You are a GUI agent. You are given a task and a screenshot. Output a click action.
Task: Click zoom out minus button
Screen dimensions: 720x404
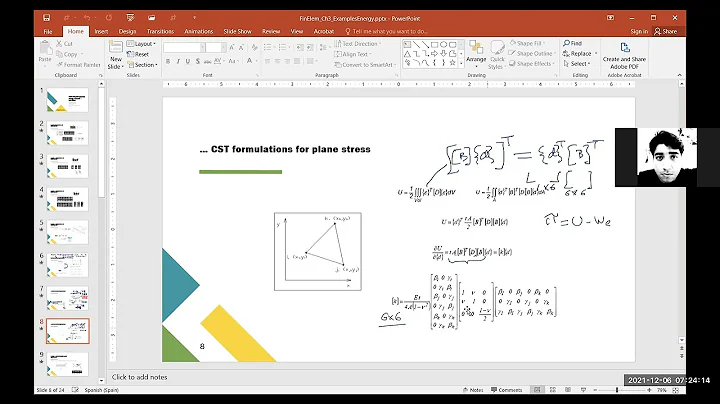[595, 390]
